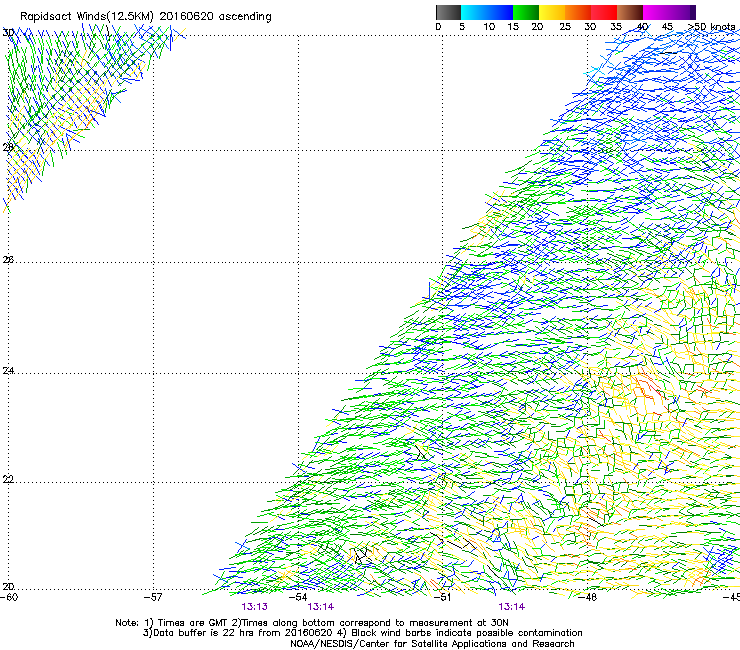
Task: Select the yellow 20–25 knots legend swatch
Action: coord(552,12)
